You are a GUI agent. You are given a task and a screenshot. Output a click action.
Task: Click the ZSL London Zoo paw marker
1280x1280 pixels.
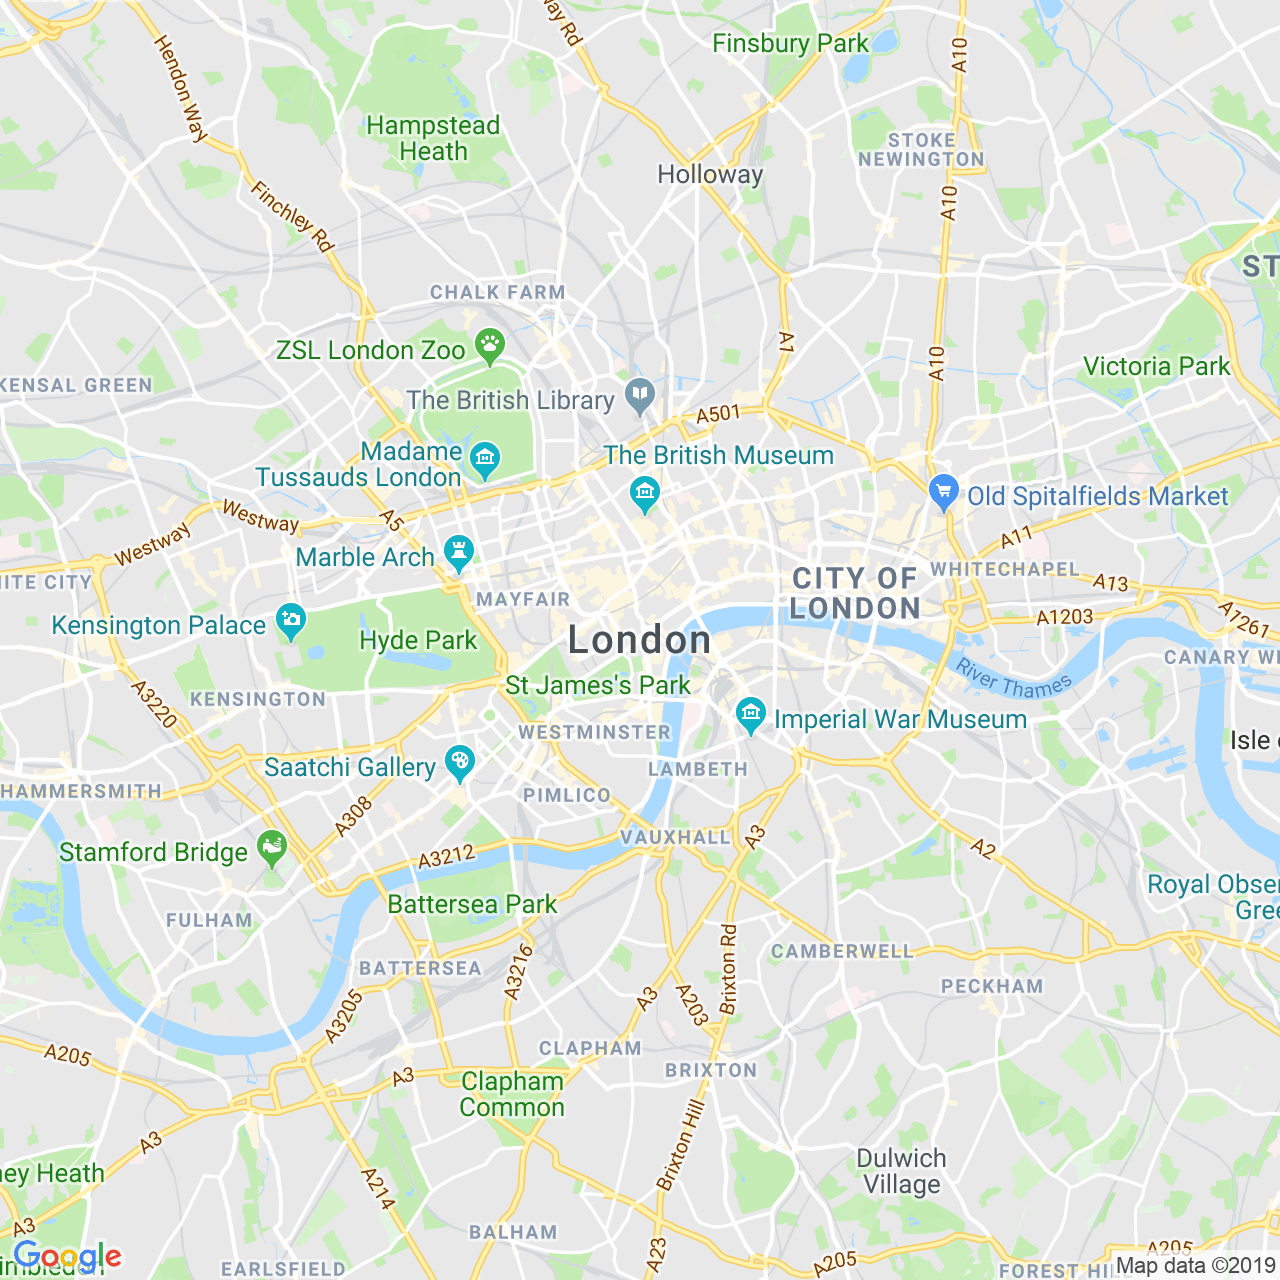489,346
